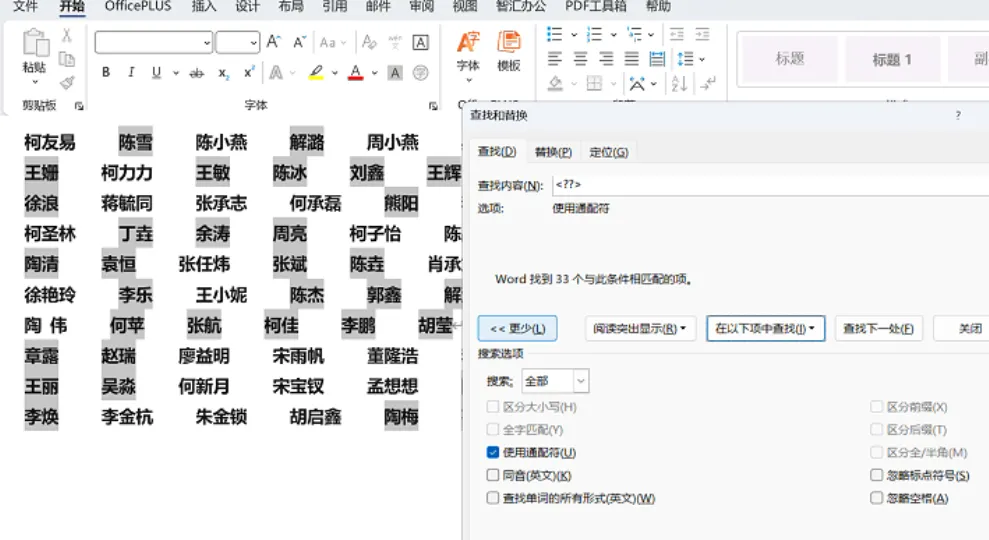Open the 引用 ribbon tab
The width and height of the screenshot is (989, 540).
click(334, 6)
